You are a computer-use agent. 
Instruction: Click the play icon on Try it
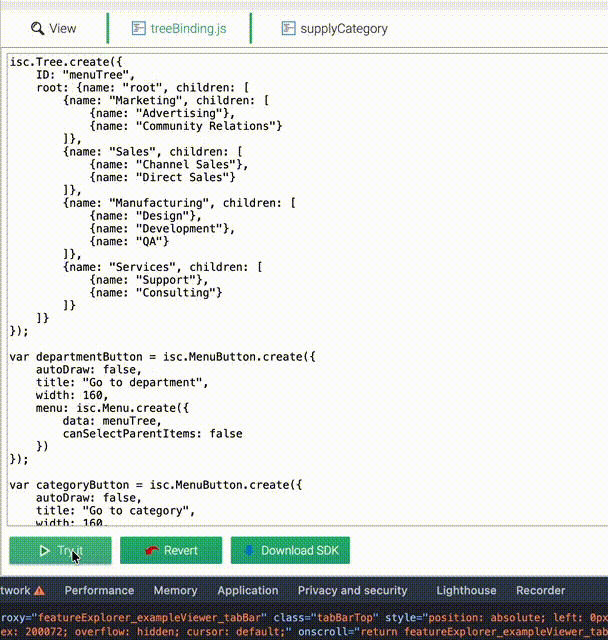tap(44, 550)
